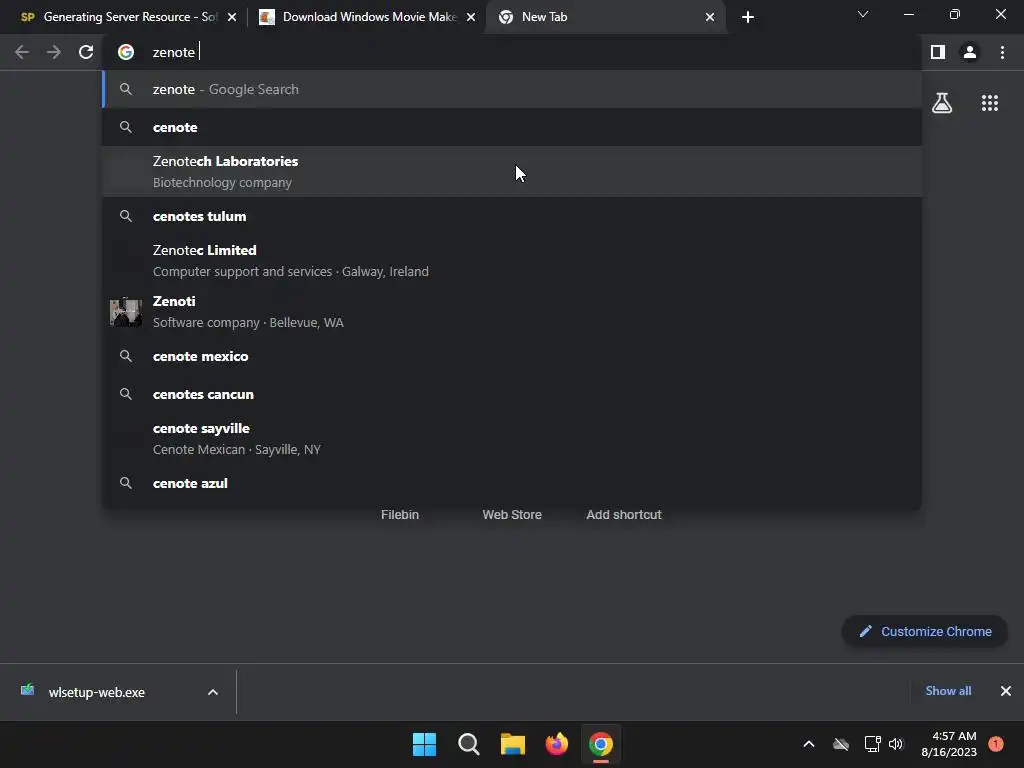Open the Chrome Labs flask icon
The width and height of the screenshot is (1024, 768).
942,103
